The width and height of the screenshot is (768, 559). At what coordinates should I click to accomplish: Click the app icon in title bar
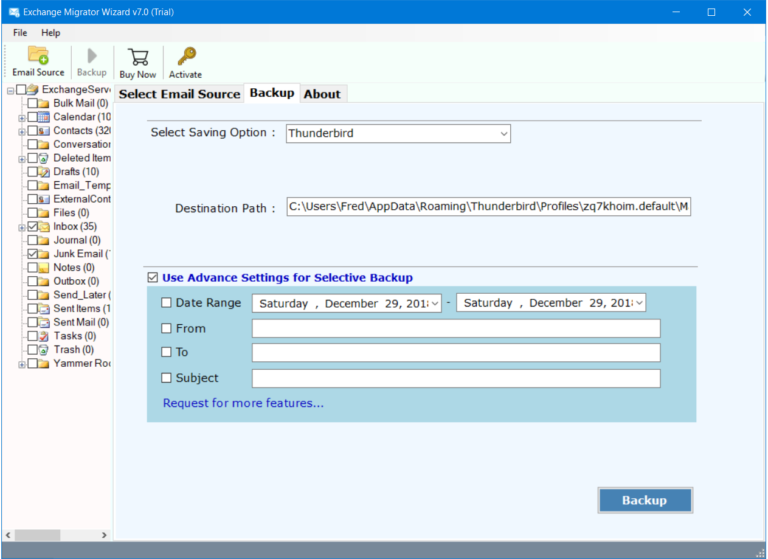click(14, 12)
